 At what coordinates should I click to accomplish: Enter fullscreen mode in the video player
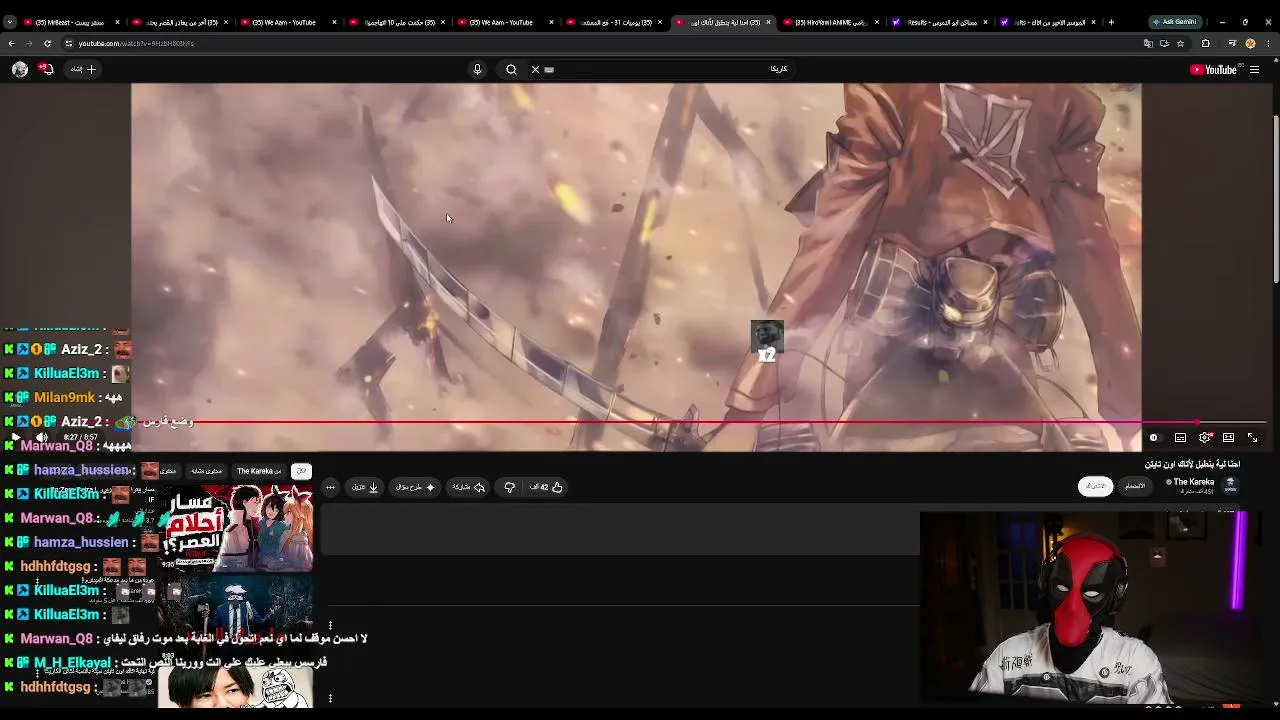tap(1252, 437)
